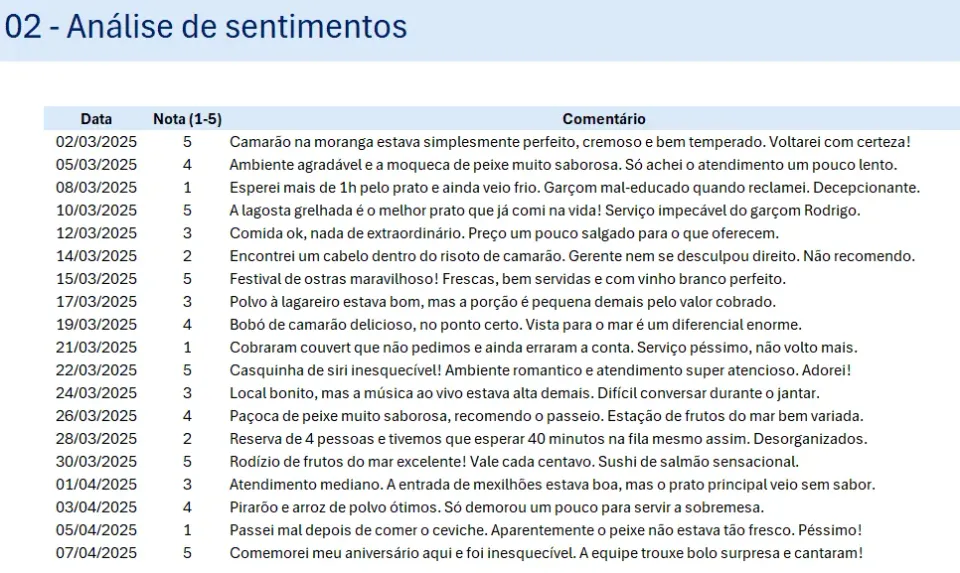The height and width of the screenshot is (573, 960).
Task: Select the Rodízio de frutos do mar comment
Action: click(x=514, y=462)
